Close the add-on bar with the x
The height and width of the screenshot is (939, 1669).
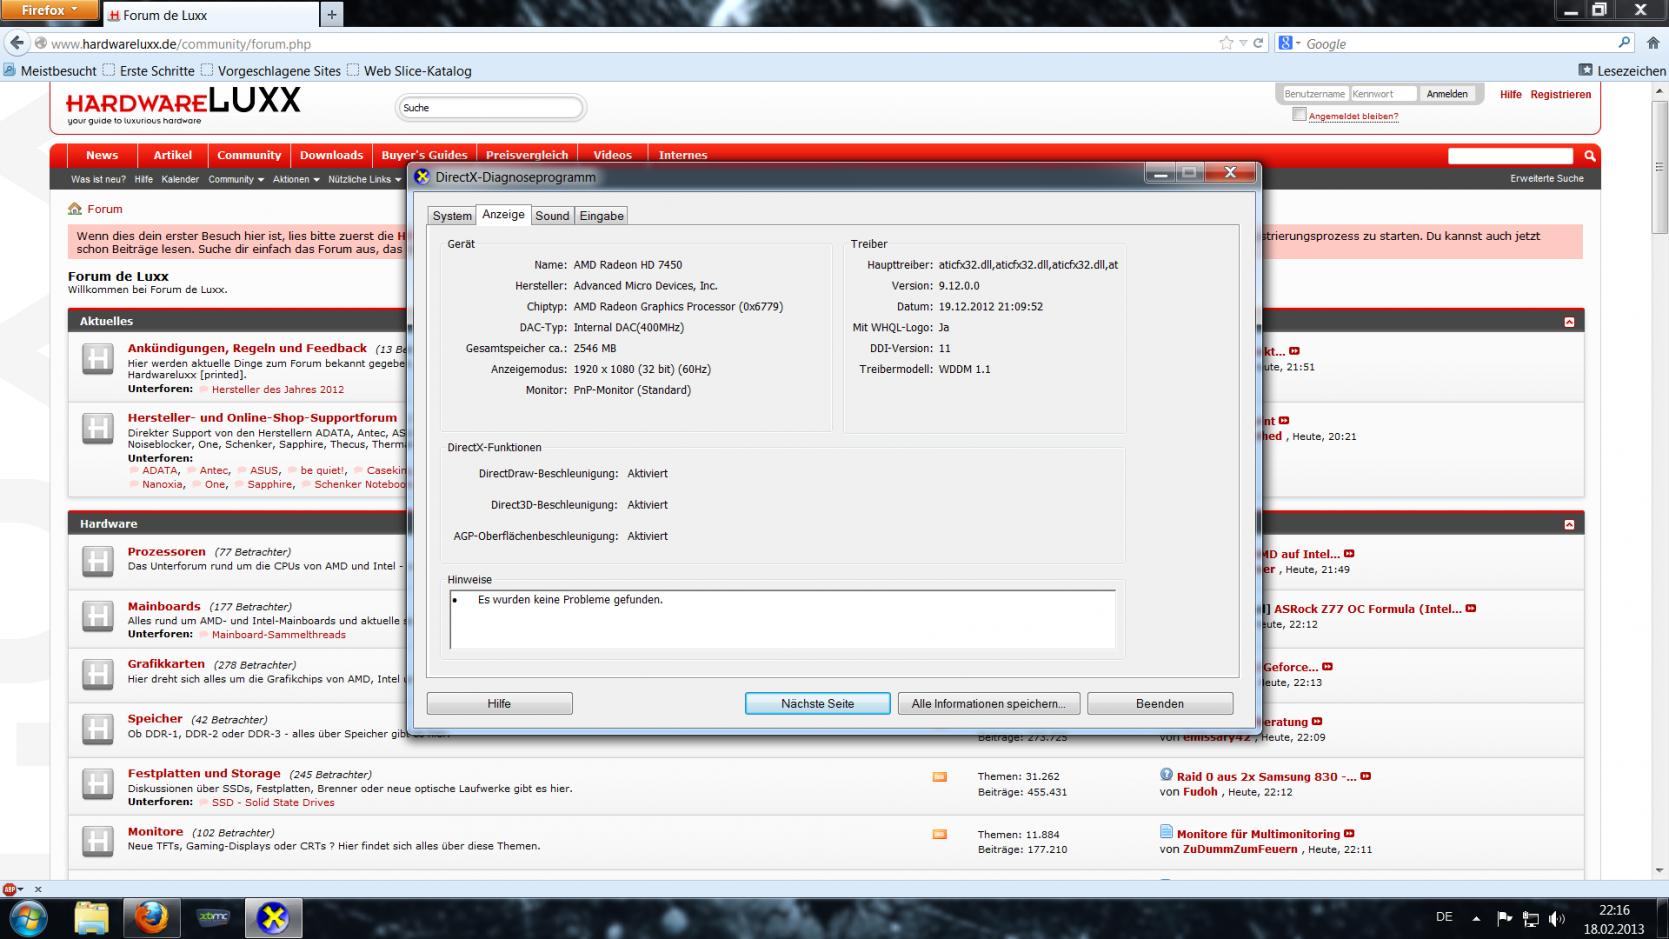pos(38,889)
